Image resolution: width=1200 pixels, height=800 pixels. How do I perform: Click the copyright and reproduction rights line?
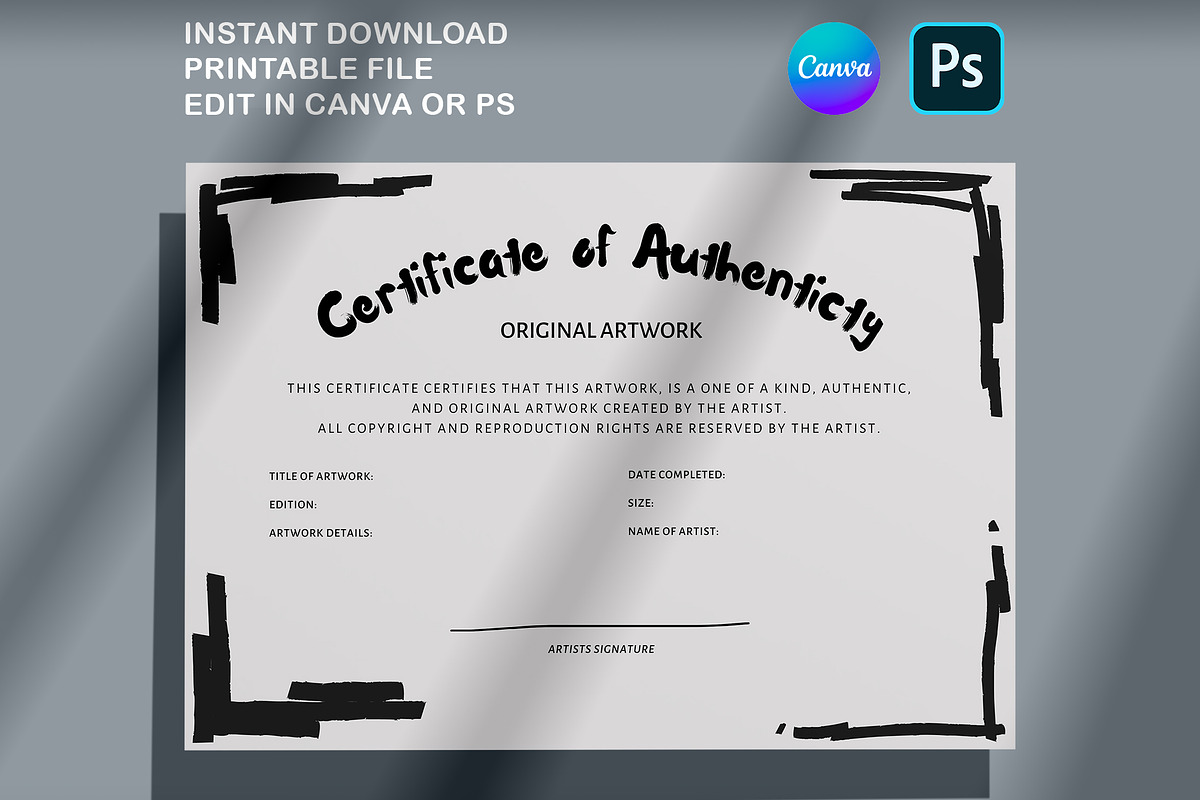pos(598,428)
